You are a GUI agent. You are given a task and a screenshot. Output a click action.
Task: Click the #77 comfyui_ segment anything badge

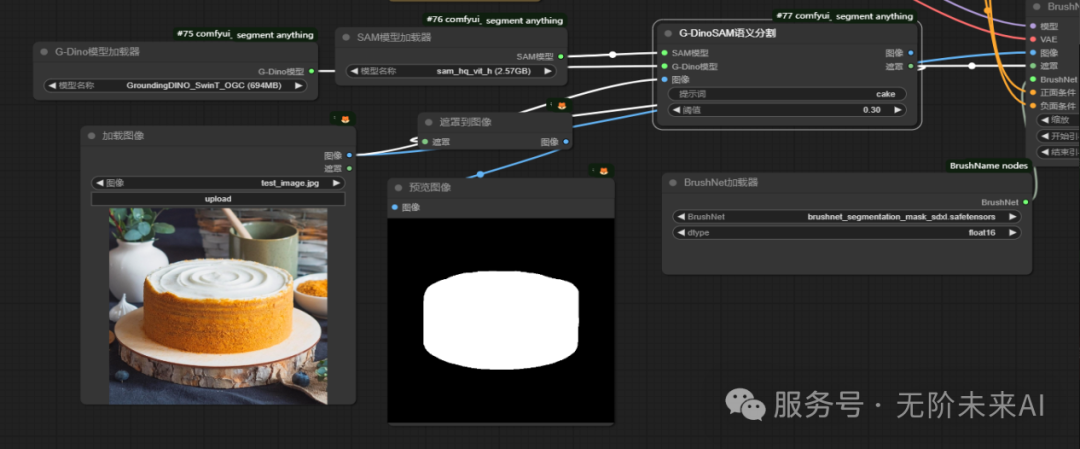tap(844, 16)
